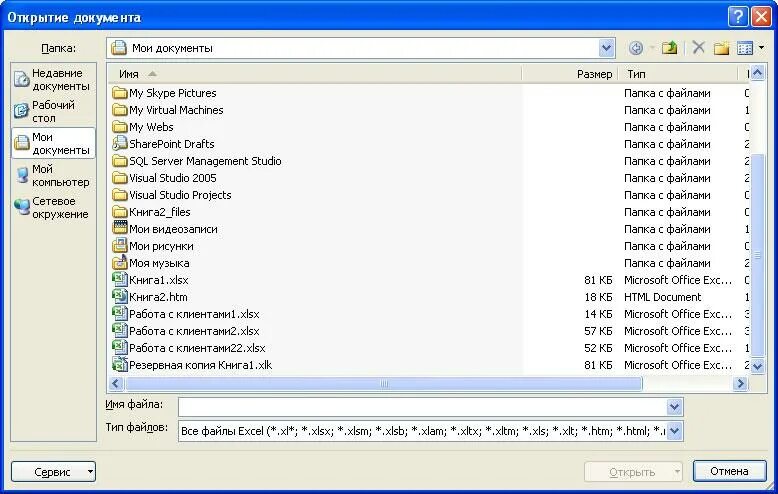Screen dimensions: 778x494
Task: Open Сетевое окружение in places bar
Action: click(x=54, y=207)
